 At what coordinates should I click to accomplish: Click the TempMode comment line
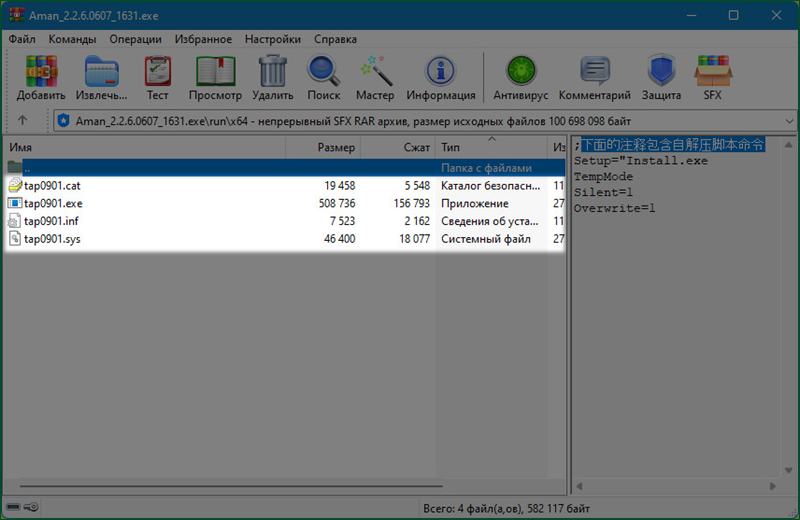point(603,177)
